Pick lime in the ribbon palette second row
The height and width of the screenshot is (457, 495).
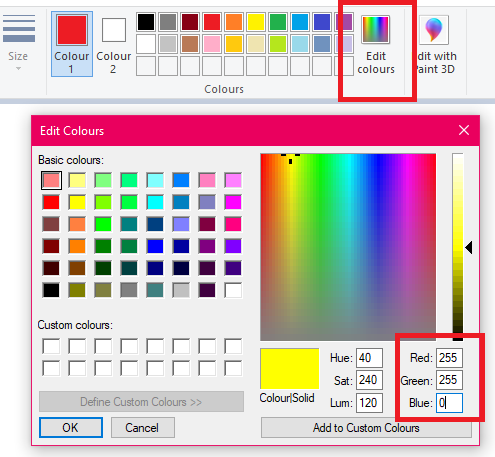(x=278, y=44)
